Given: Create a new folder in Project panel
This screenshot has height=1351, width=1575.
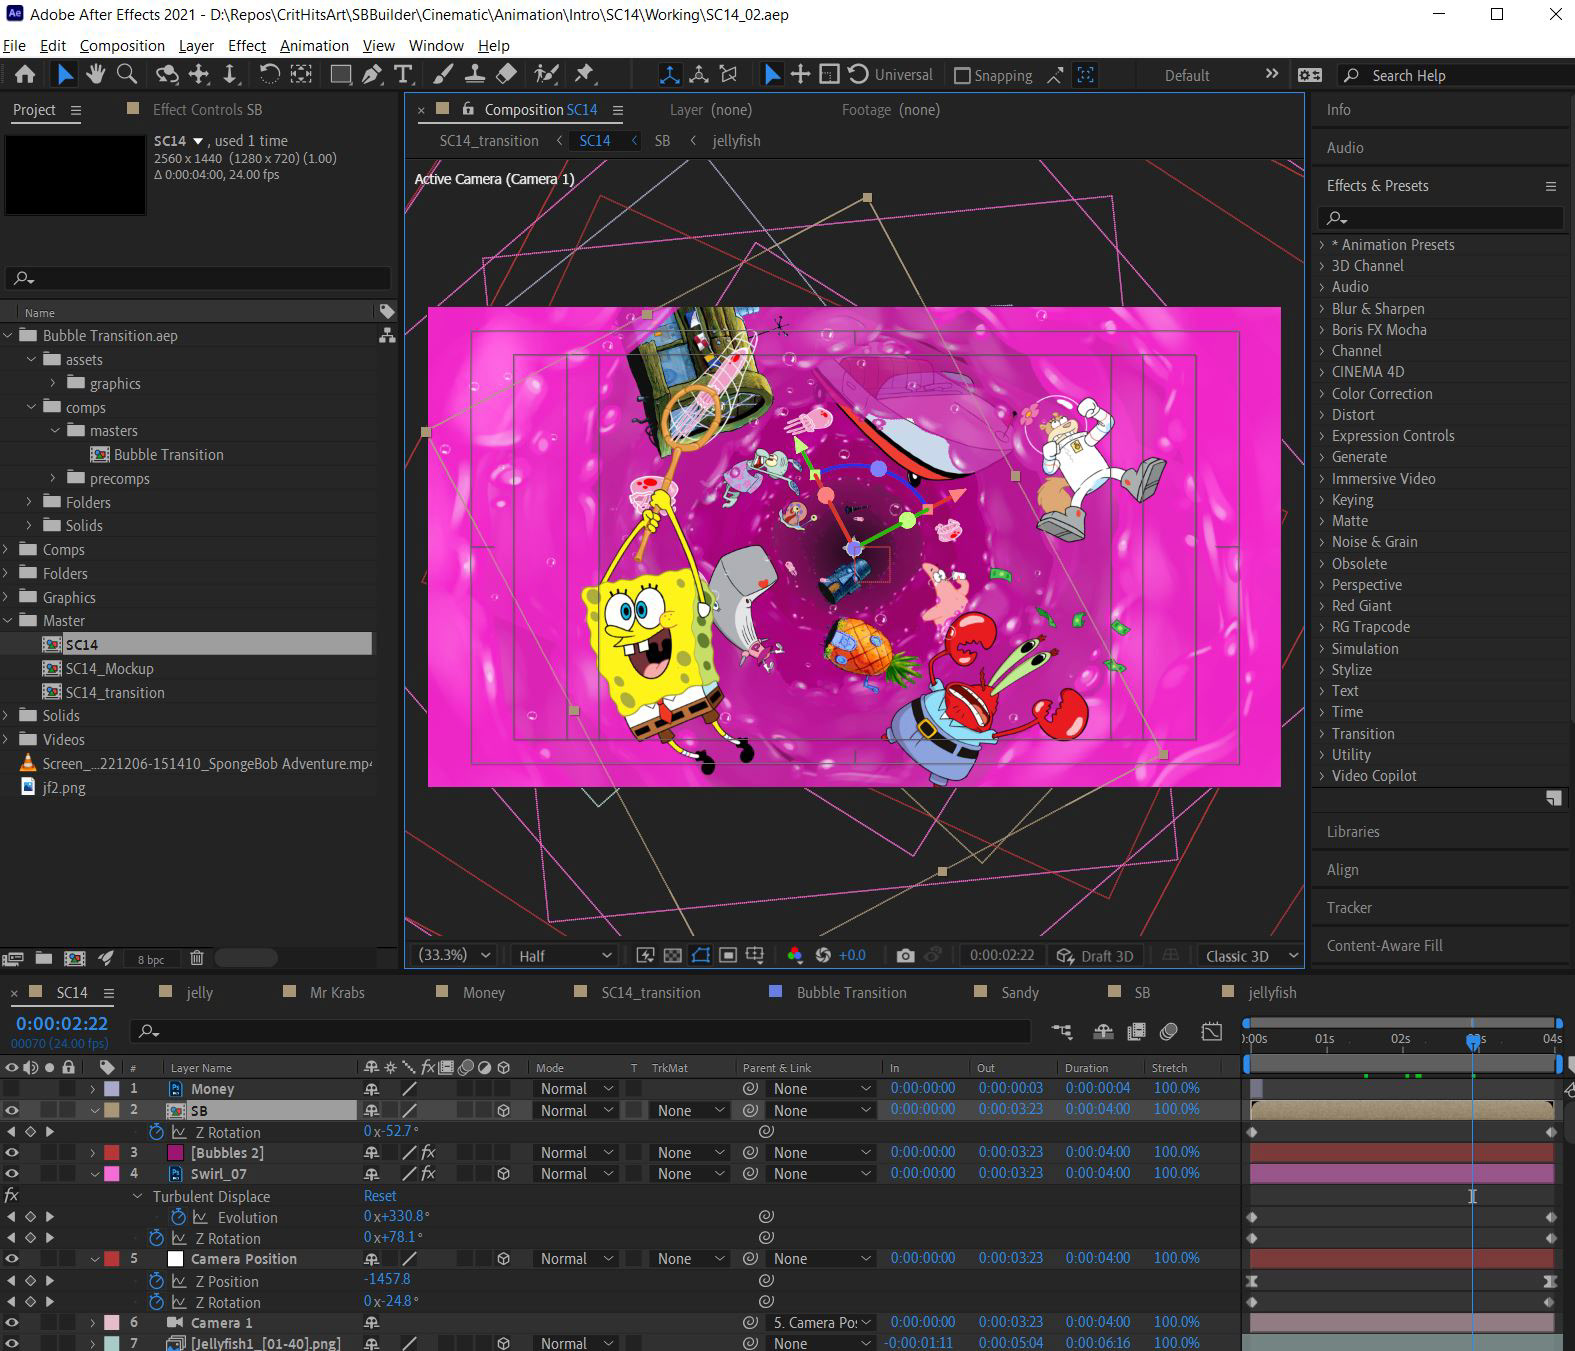Looking at the screenshot, I should point(43,958).
